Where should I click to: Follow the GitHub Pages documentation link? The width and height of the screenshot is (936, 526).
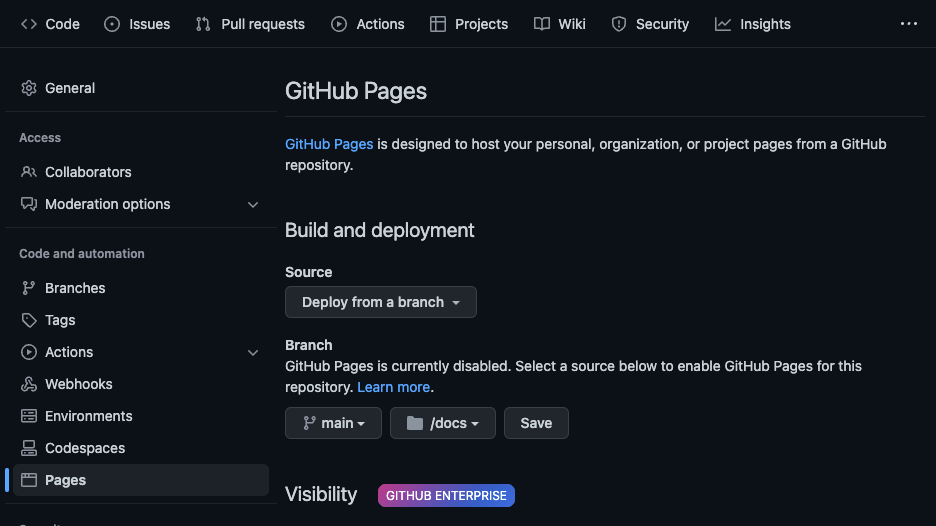coord(329,144)
